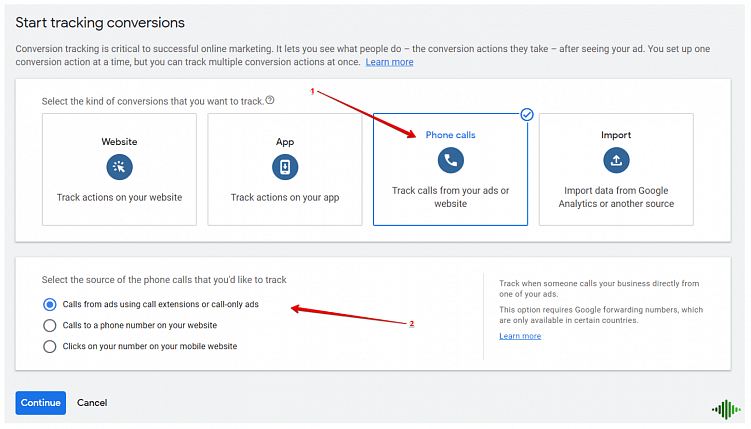Click the 'Import data from Google Analytics' text
The height and width of the screenshot is (429, 751).
(x=616, y=197)
